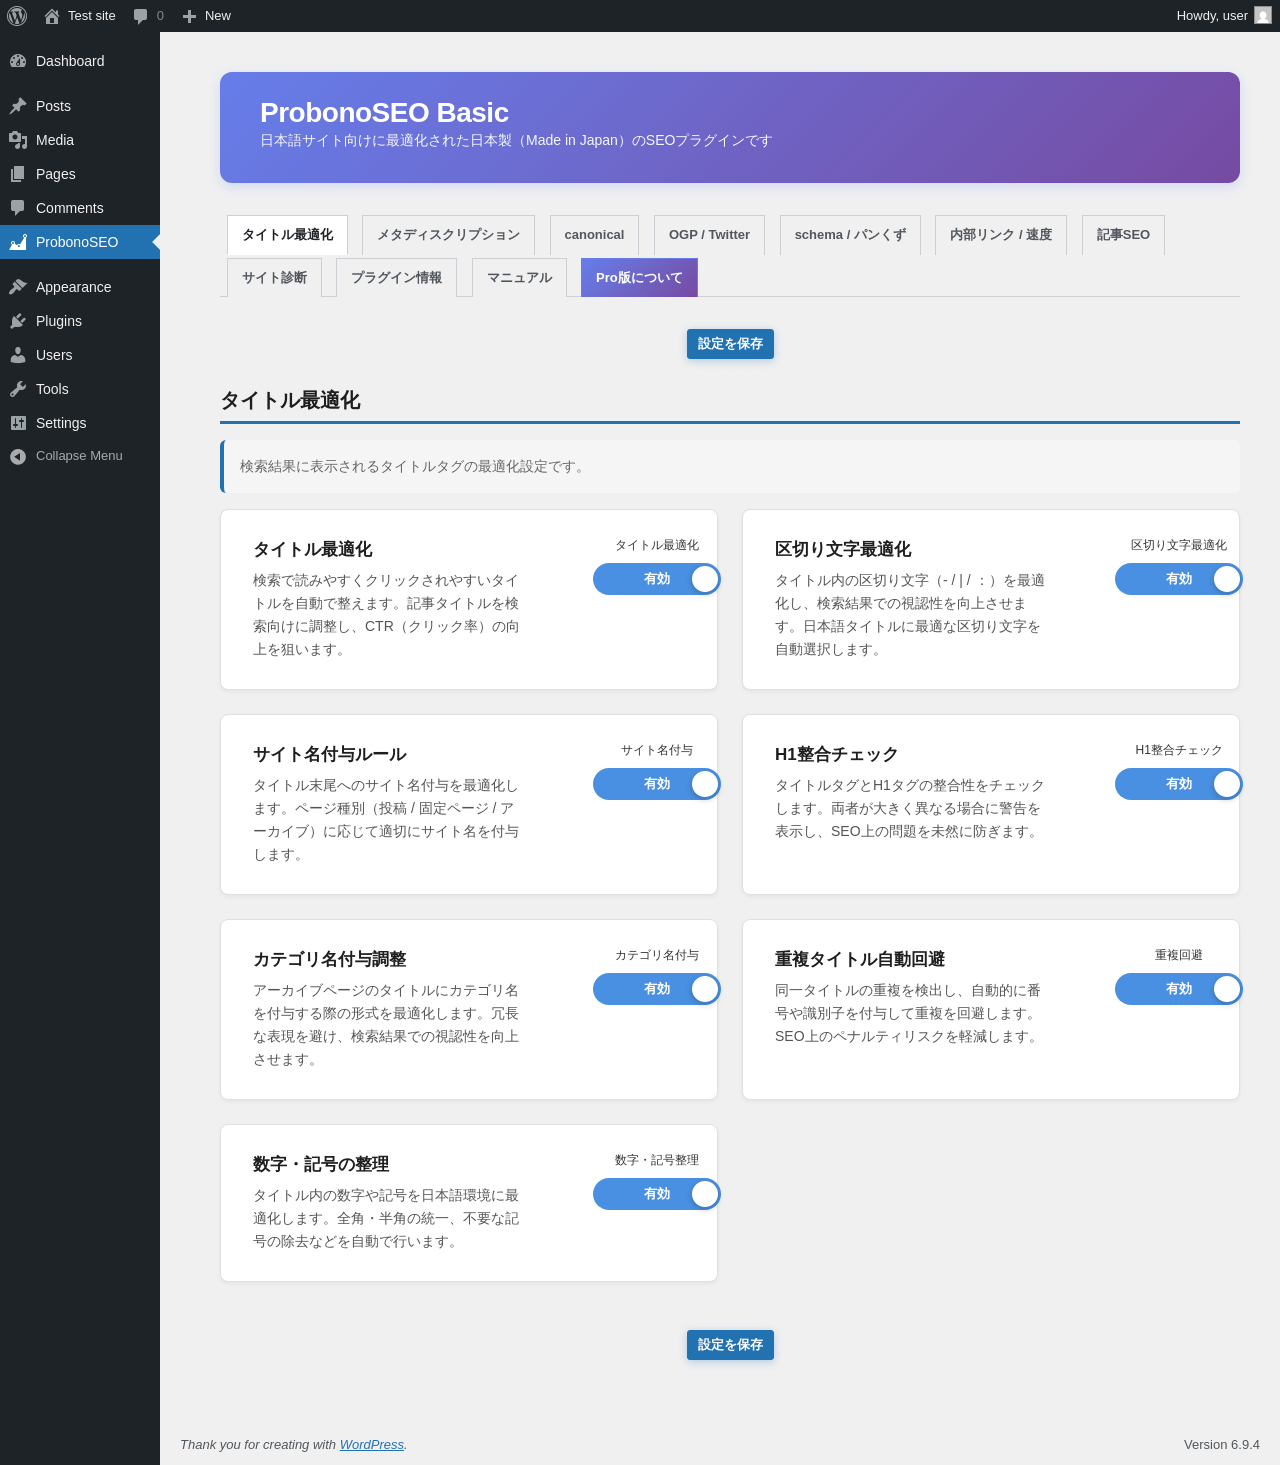Click the Settings sliders icon
This screenshot has height=1465, width=1280.
pos(18,423)
